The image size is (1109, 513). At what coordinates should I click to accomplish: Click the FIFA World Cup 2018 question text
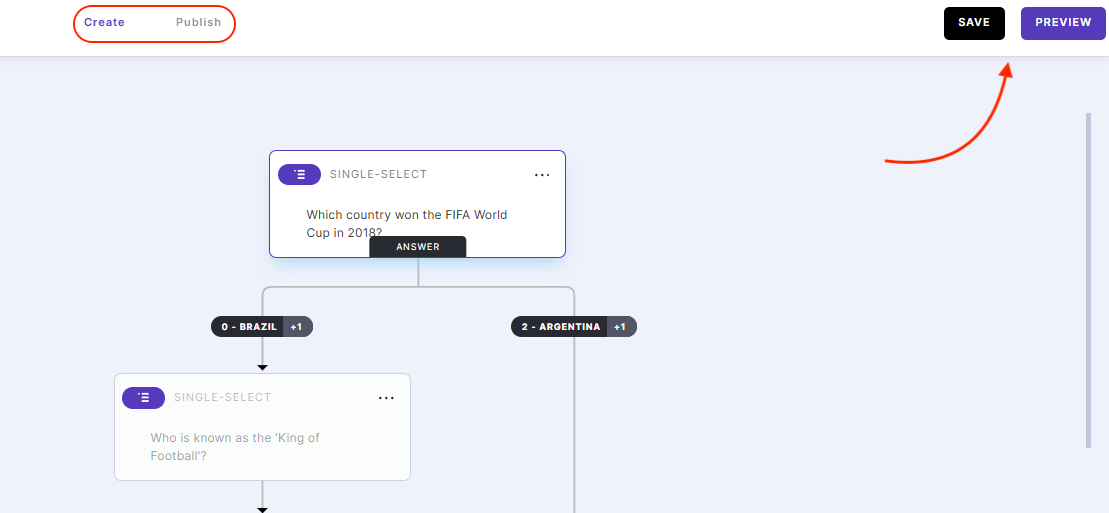(406, 223)
